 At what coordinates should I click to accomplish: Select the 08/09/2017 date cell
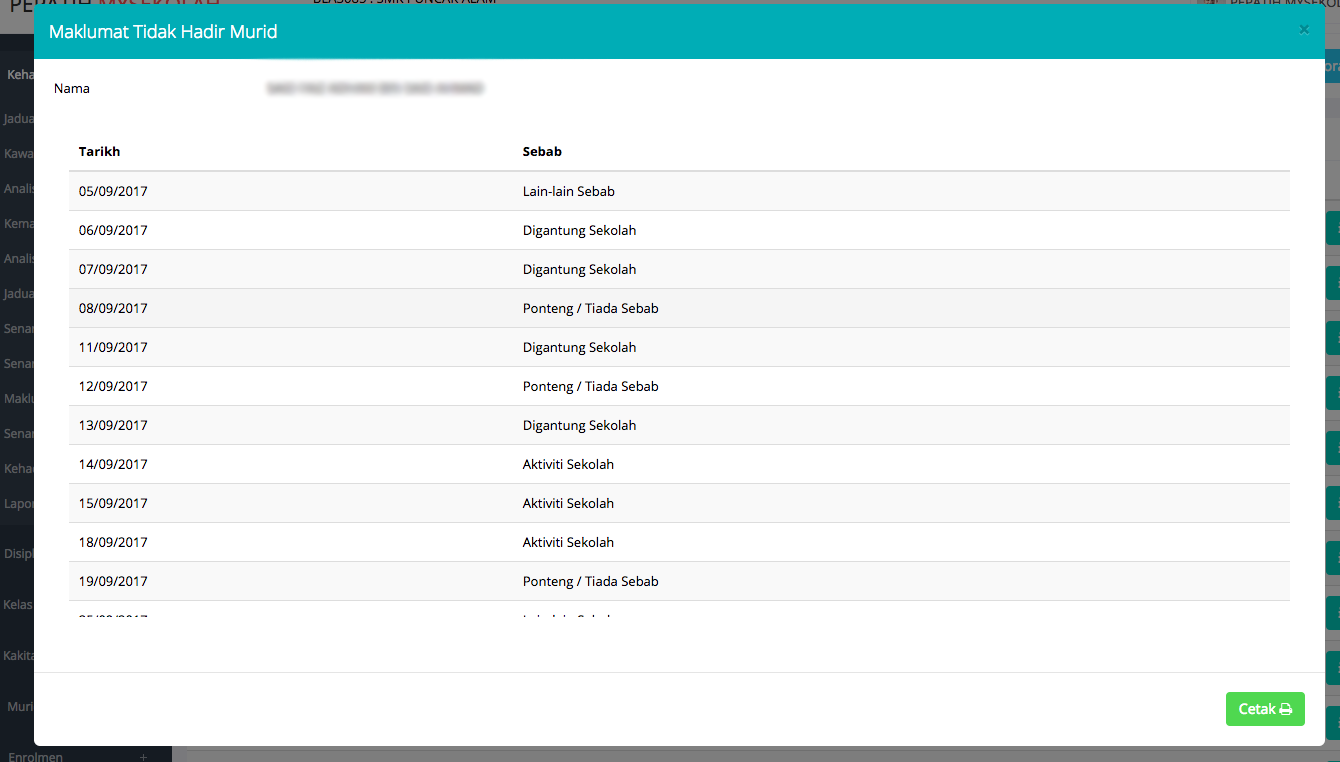point(113,308)
